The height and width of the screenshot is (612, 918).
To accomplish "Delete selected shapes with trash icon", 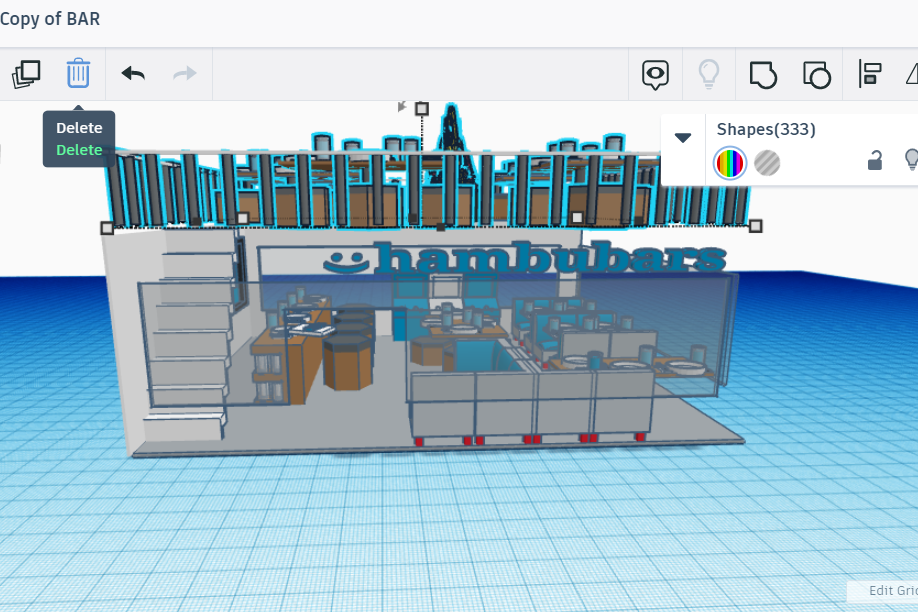I will click(78, 73).
